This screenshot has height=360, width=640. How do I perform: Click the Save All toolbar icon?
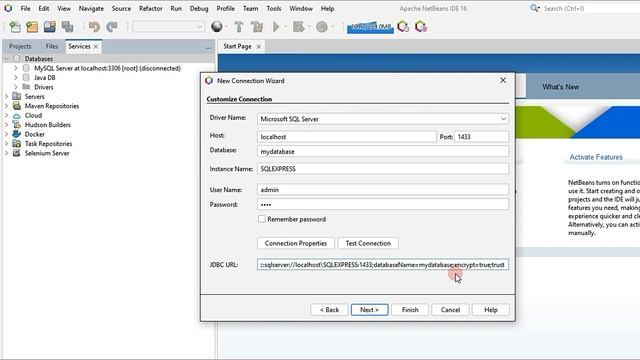click(x=67, y=27)
